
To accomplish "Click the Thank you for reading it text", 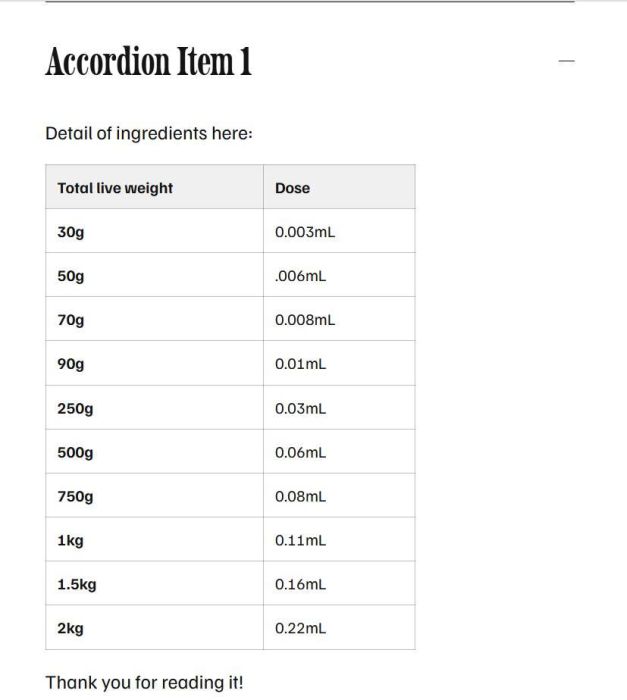I will (144, 683).
